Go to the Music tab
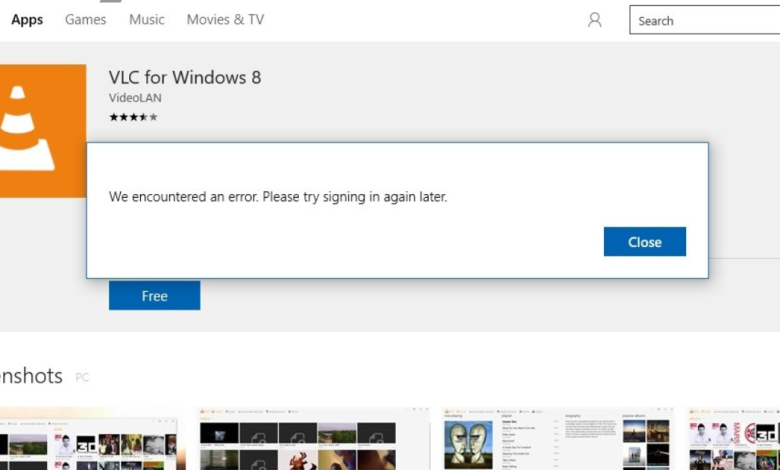 pyautogui.click(x=147, y=19)
